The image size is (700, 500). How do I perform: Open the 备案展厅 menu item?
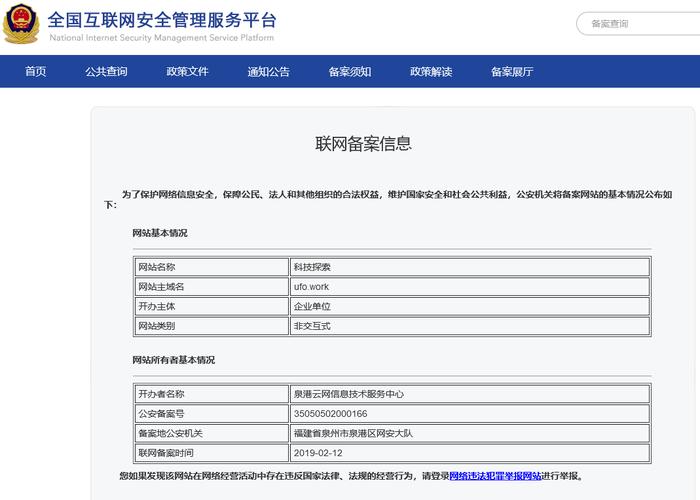point(512,71)
